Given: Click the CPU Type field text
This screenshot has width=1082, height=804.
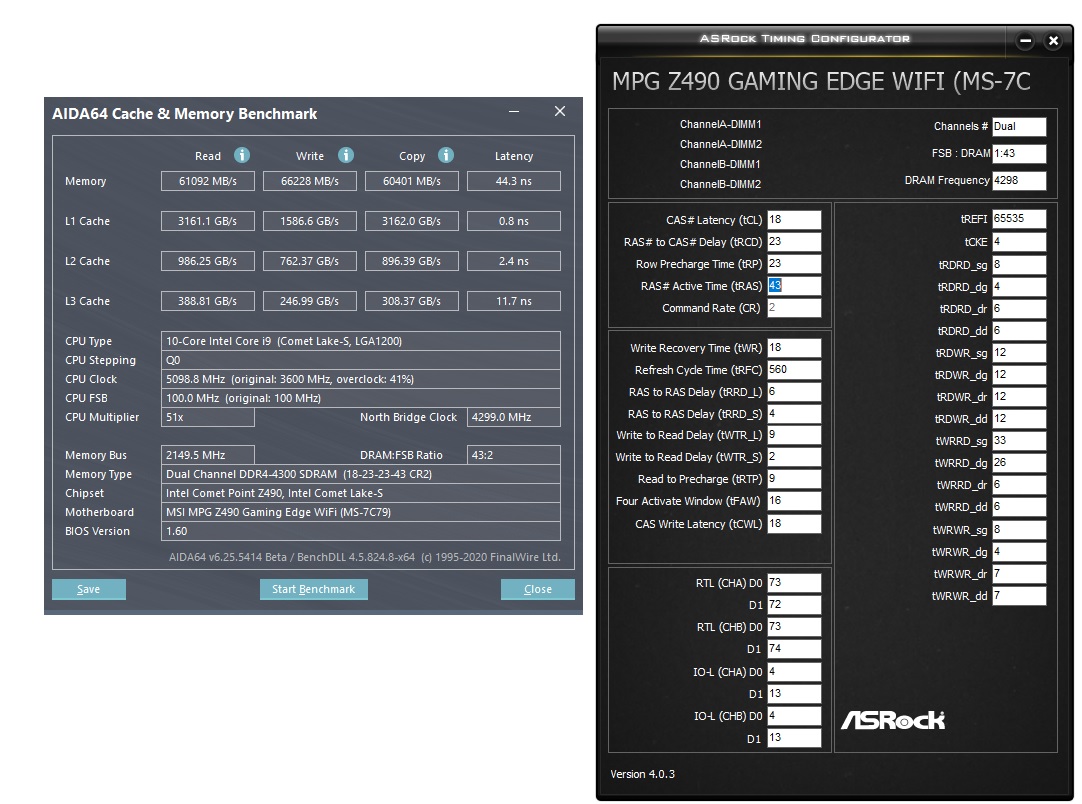Looking at the screenshot, I should [x=361, y=341].
